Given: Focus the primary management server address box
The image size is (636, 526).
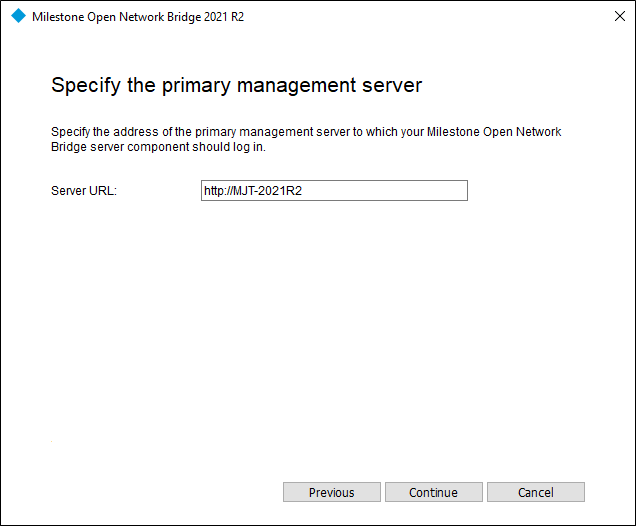Looking at the screenshot, I should click(x=334, y=190).
